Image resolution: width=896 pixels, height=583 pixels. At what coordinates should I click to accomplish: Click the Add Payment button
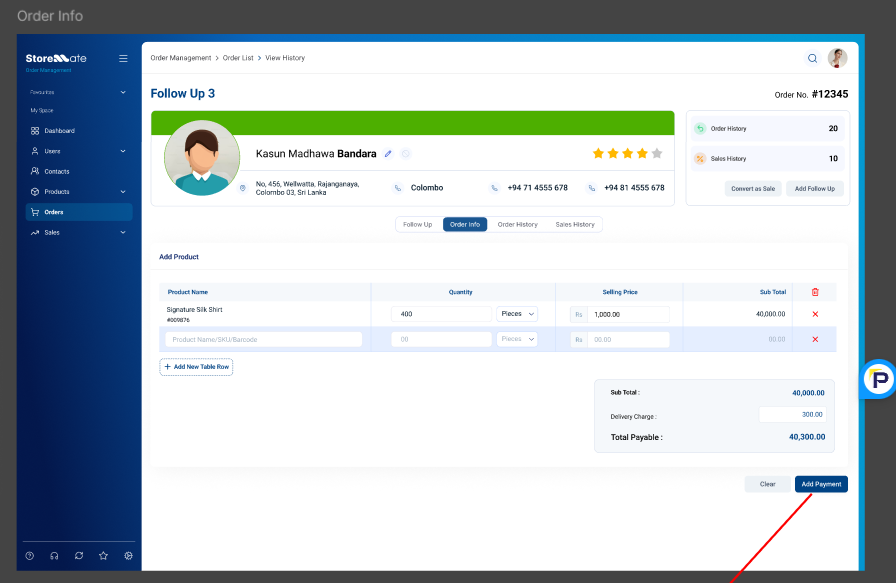821,484
